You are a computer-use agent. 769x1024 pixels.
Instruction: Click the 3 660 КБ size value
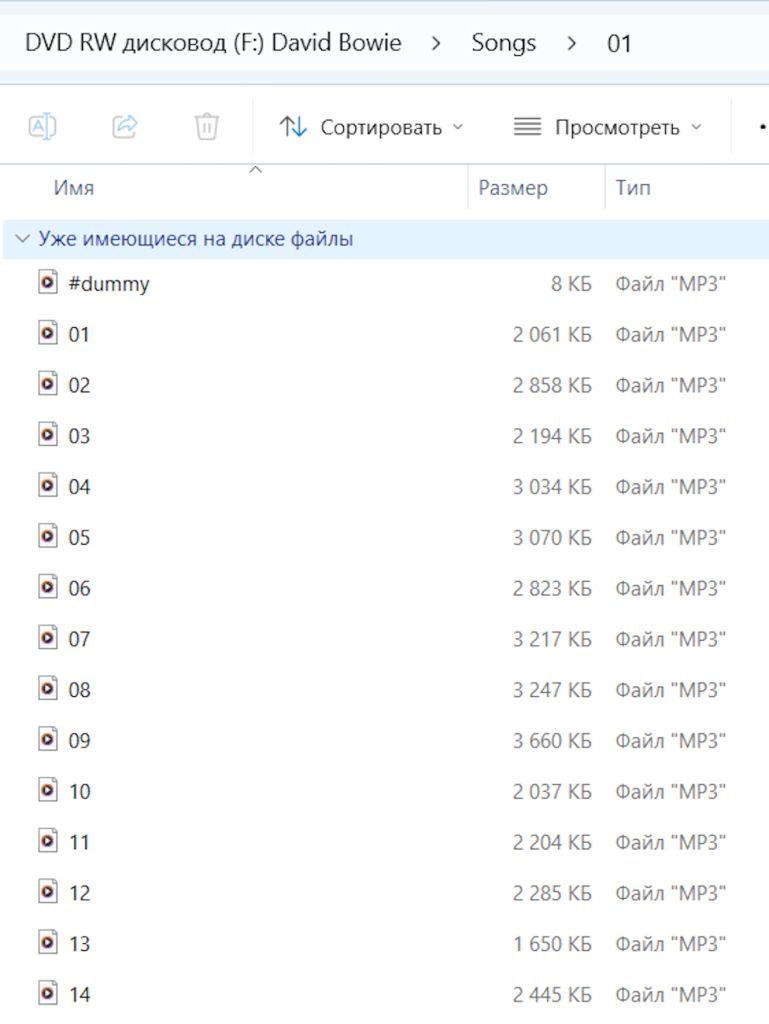click(x=552, y=741)
